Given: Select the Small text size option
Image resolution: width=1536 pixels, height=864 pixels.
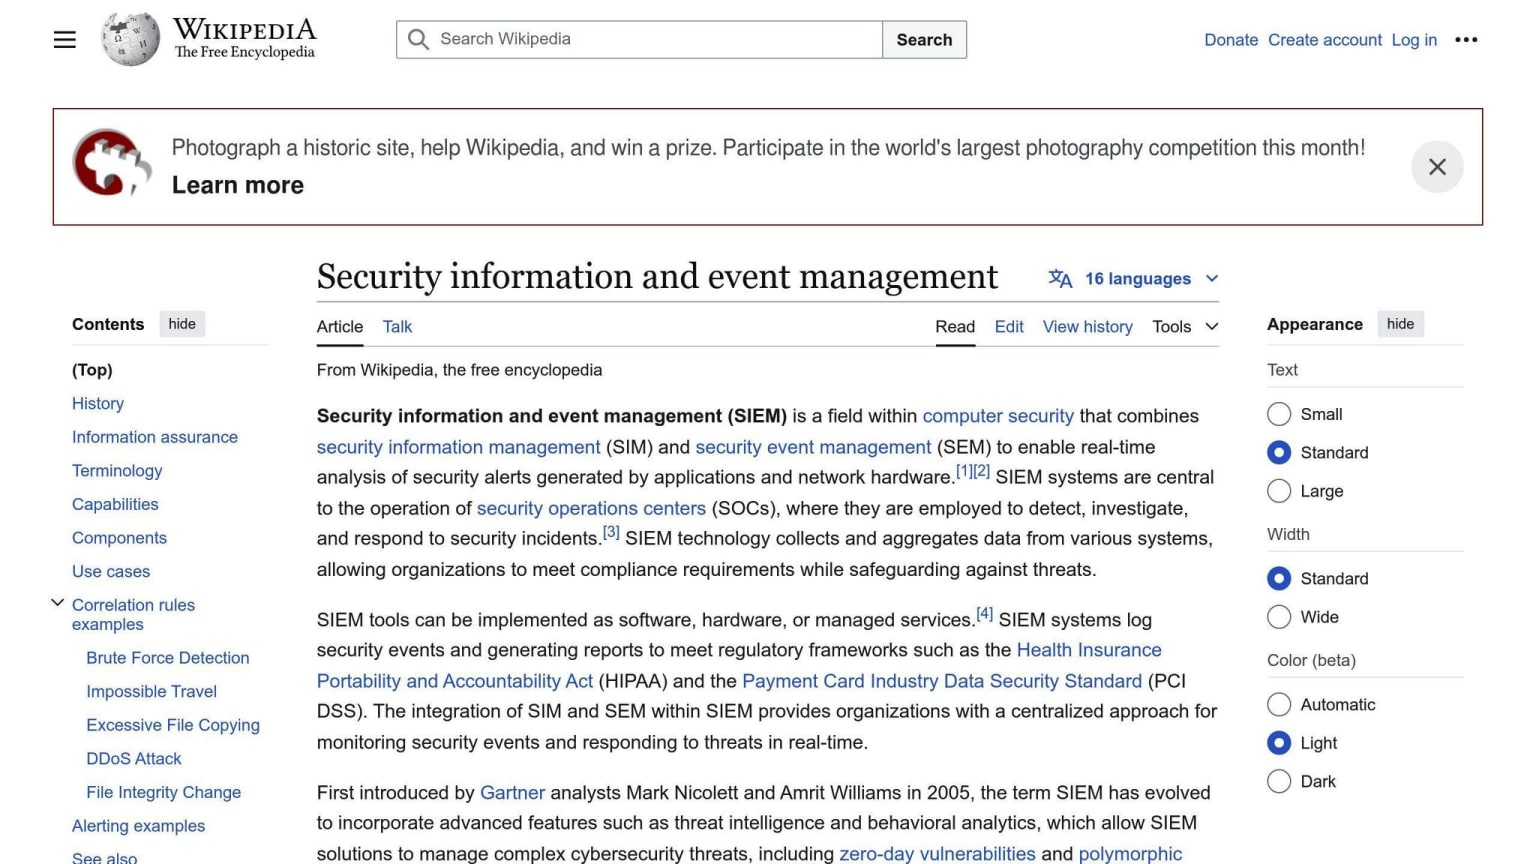Looking at the screenshot, I should [x=1279, y=414].
